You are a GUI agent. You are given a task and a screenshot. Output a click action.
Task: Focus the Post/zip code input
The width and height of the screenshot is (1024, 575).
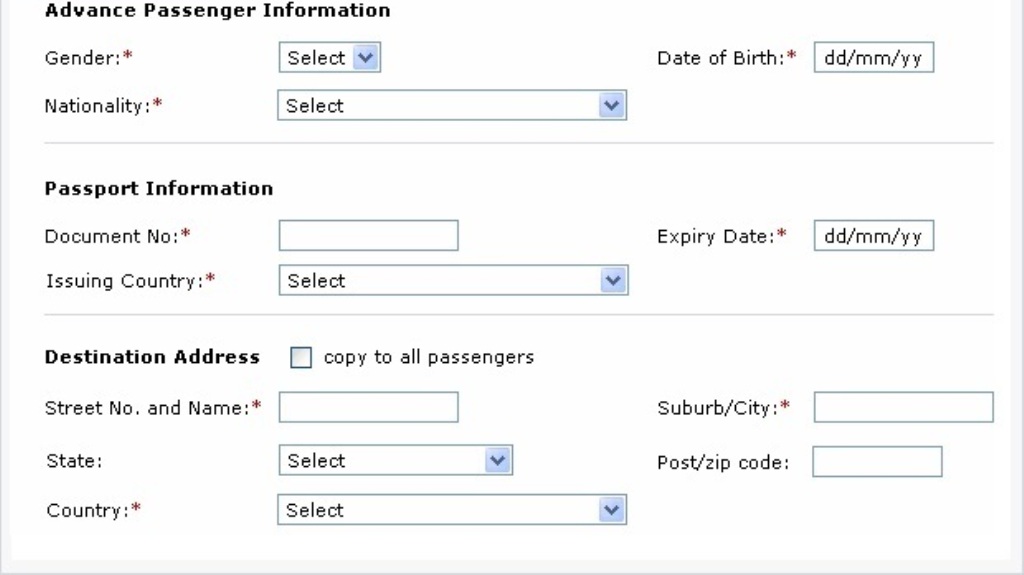(x=877, y=462)
